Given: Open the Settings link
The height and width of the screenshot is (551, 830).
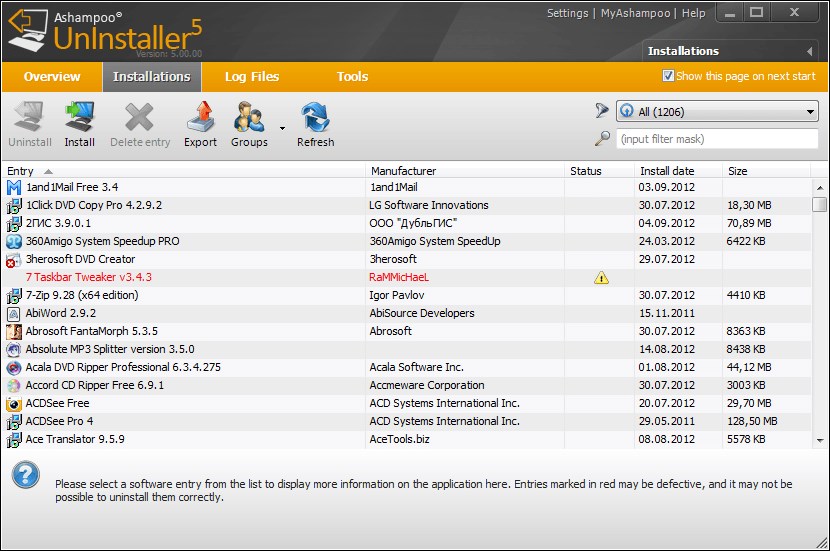Looking at the screenshot, I should coord(567,13).
